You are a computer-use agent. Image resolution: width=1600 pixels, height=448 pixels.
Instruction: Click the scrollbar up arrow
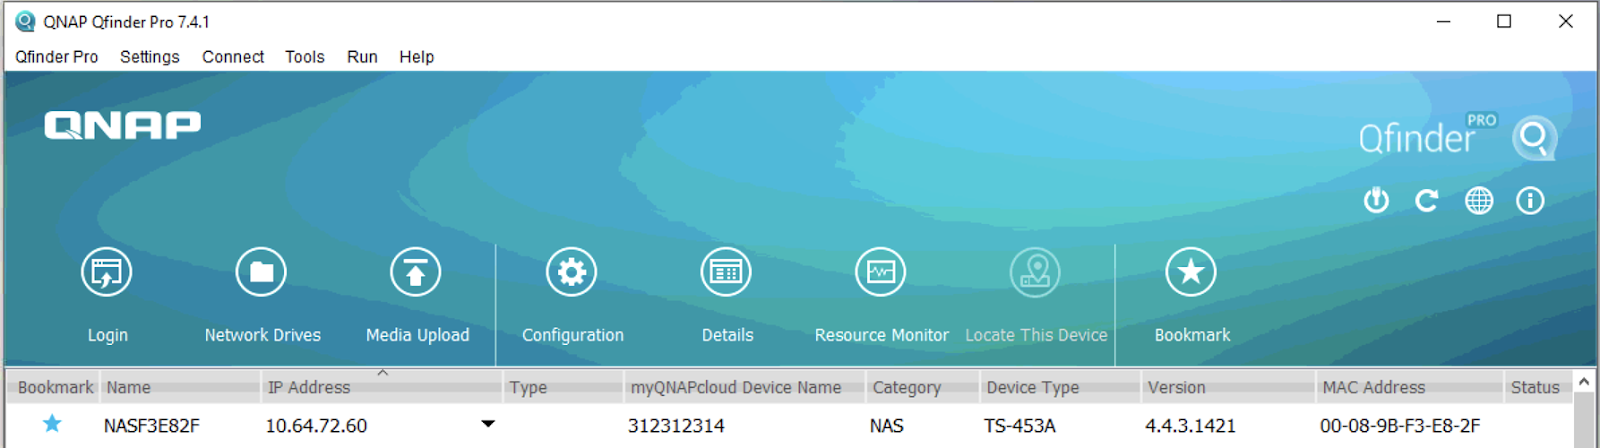coord(1584,382)
